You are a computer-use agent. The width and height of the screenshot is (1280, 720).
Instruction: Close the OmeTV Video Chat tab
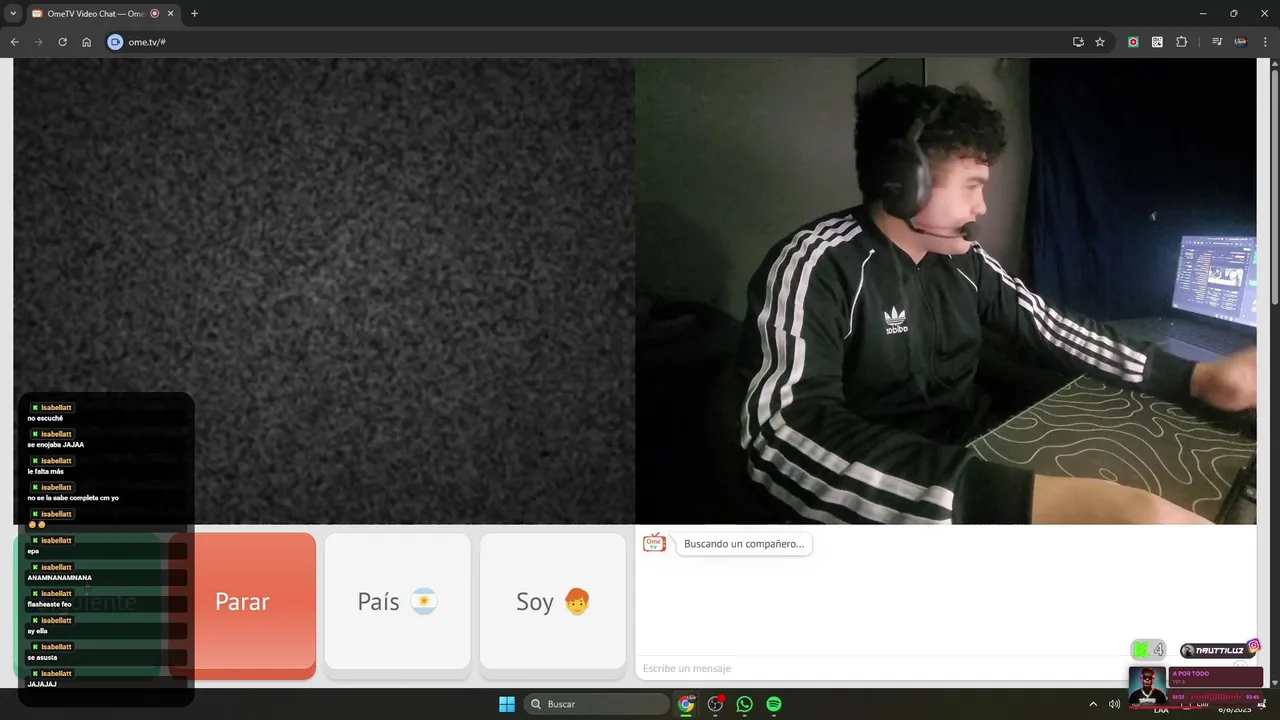coord(171,14)
